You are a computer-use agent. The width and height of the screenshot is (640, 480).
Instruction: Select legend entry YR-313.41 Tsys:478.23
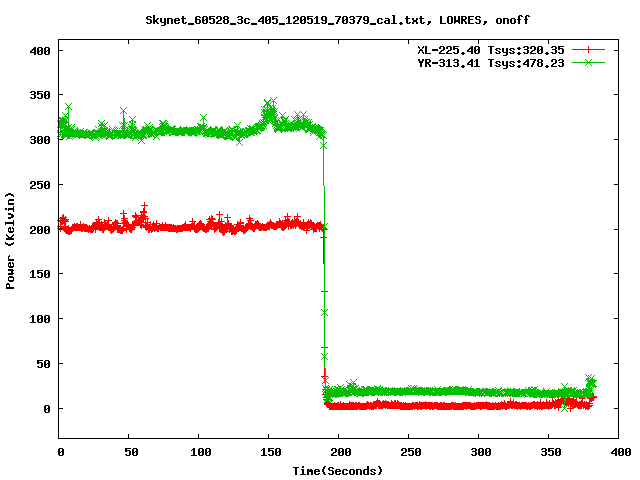click(491, 63)
